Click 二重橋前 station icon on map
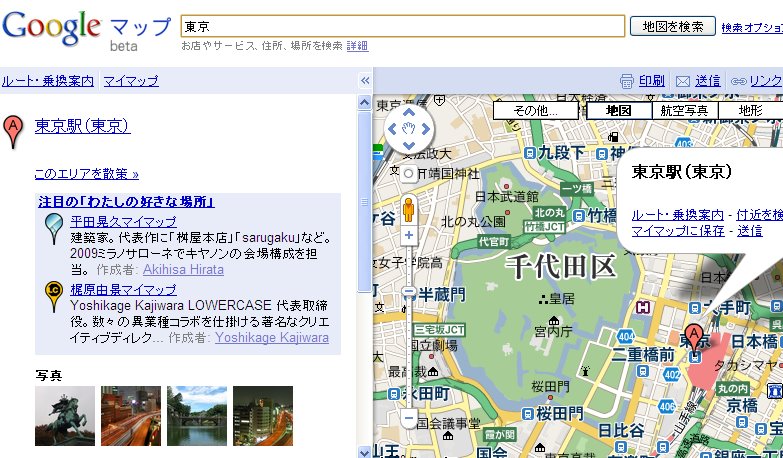 tap(643, 371)
